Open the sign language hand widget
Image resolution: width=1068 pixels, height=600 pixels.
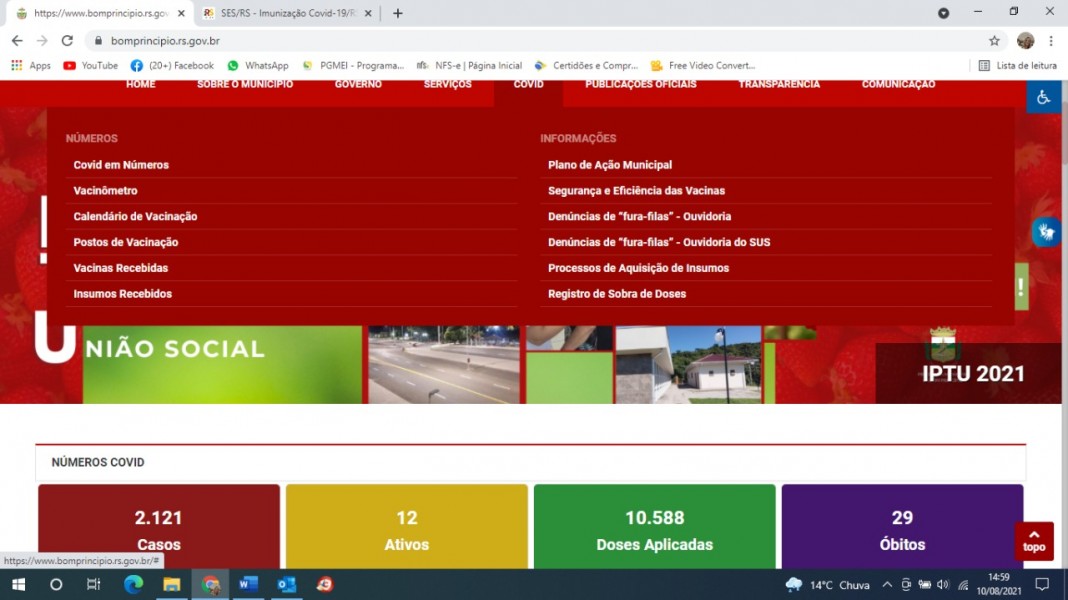(x=1046, y=231)
